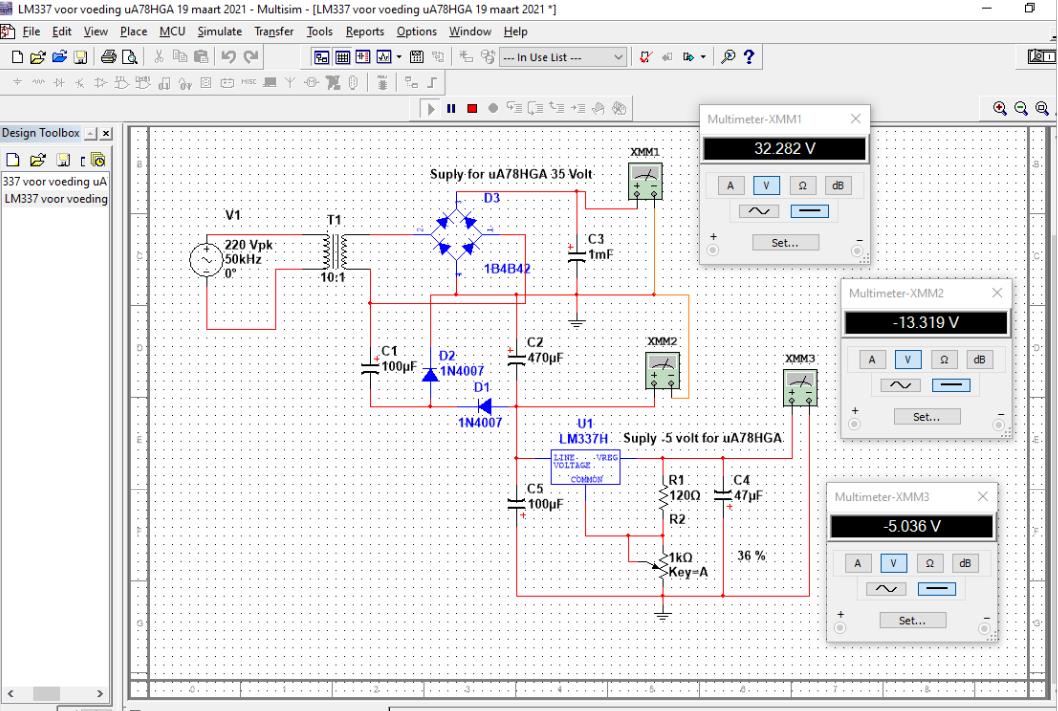Screen dimensions: 1058x711
Task: Click the Place Basic resistor component icon
Action: (38, 83)
